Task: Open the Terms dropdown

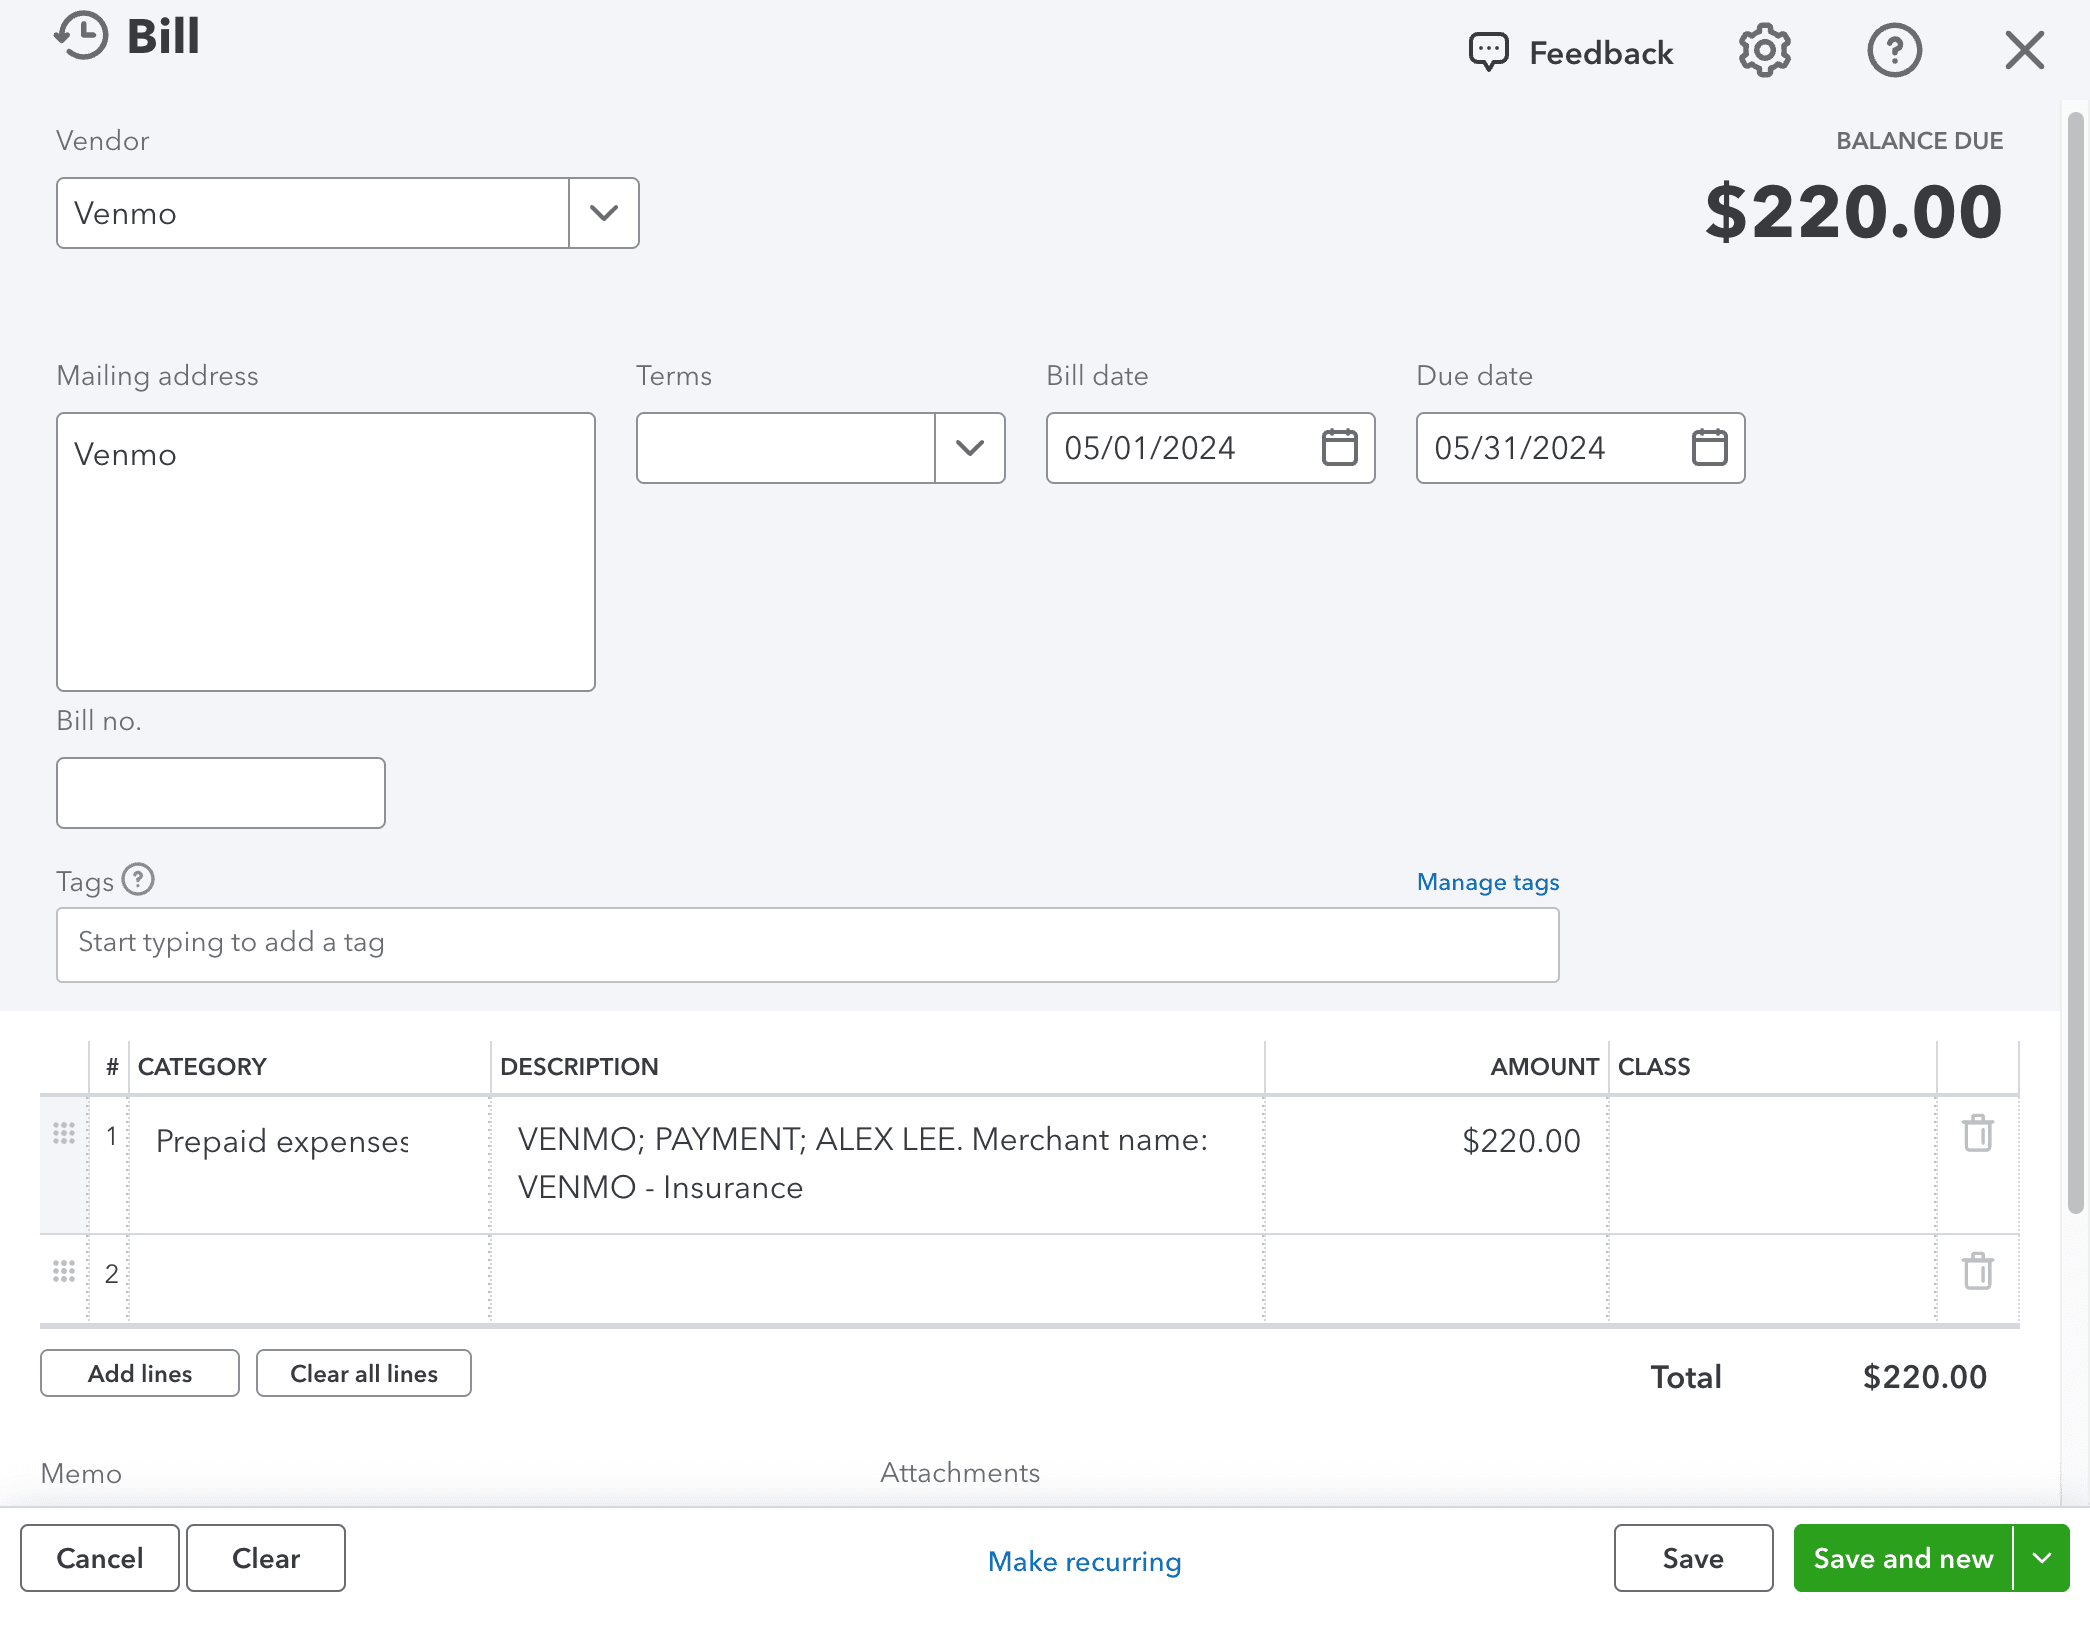Action: coord(969,448)
